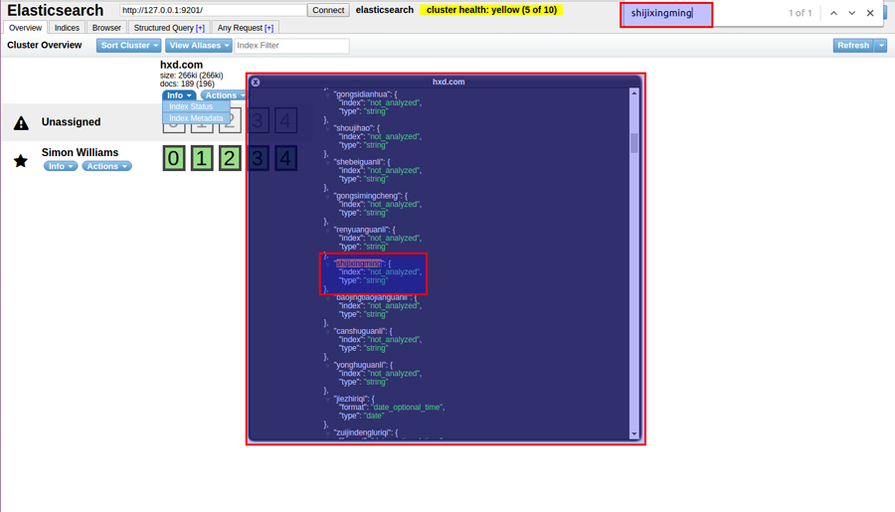Viewport: 895px width, 512px height.
Task: Select shard 4 of Simon Williams node
Action: click(x=285, y=158)
